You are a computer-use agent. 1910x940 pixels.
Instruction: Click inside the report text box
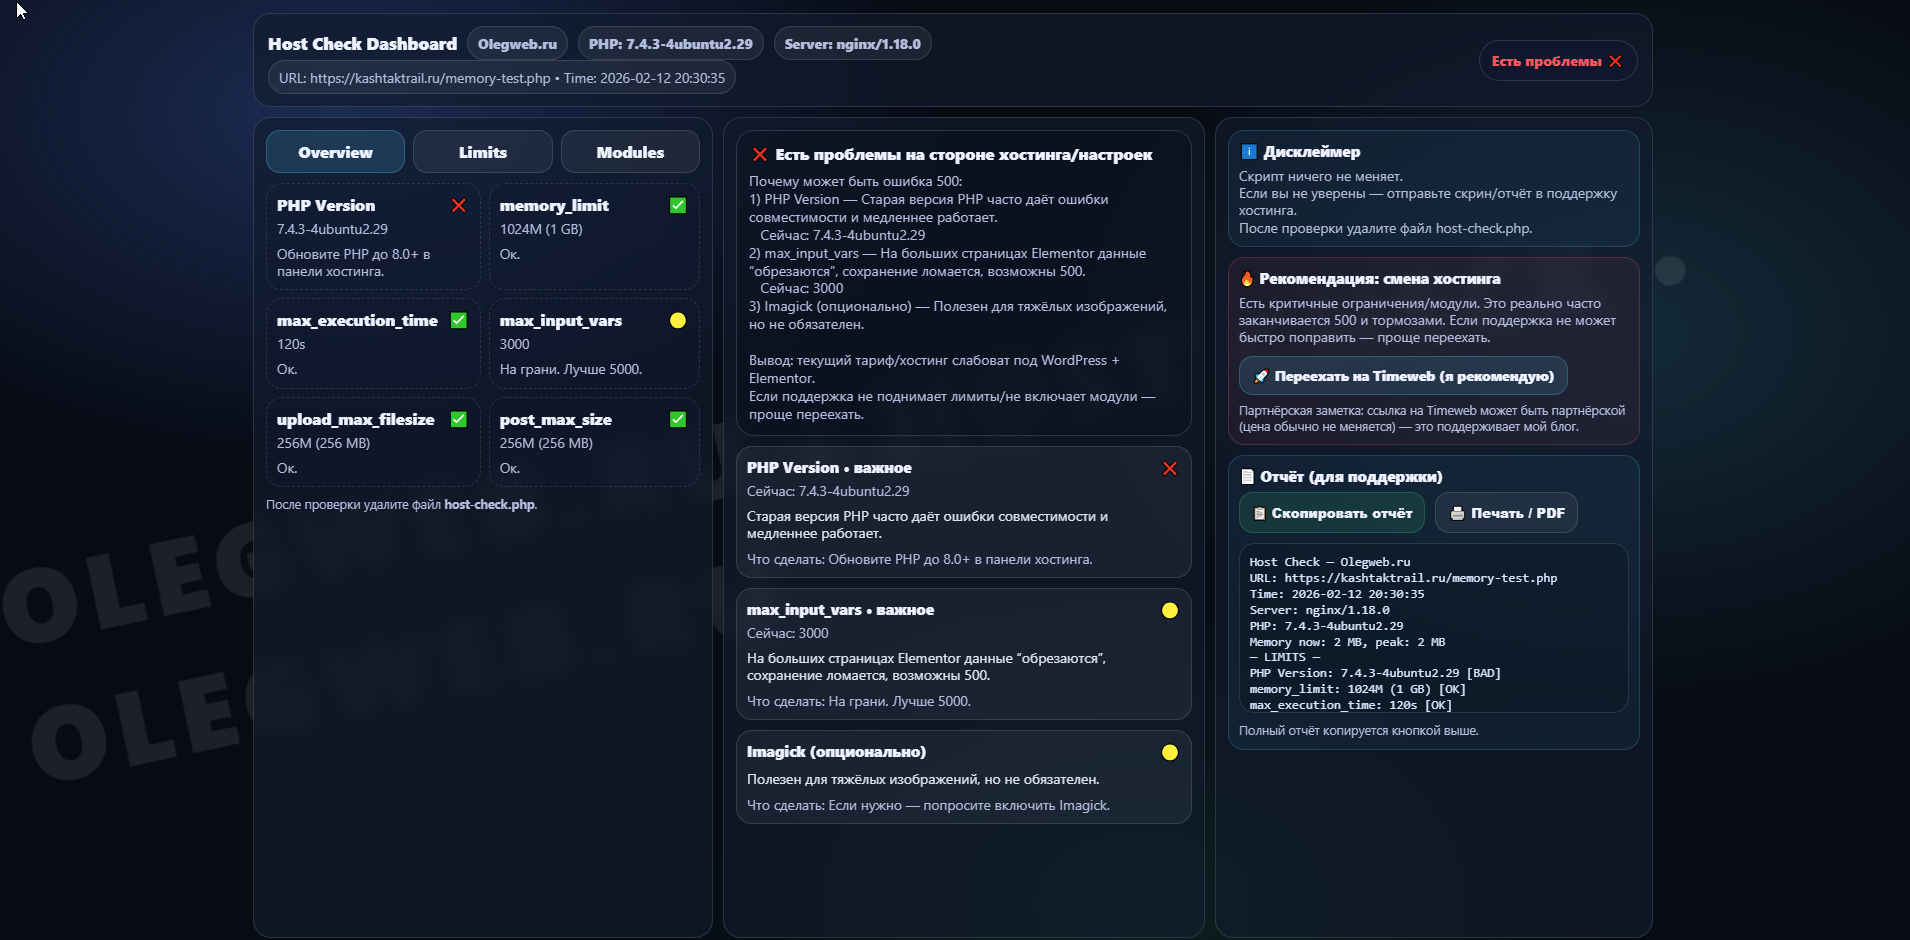pyautogui.click(x=1433, y=628)
